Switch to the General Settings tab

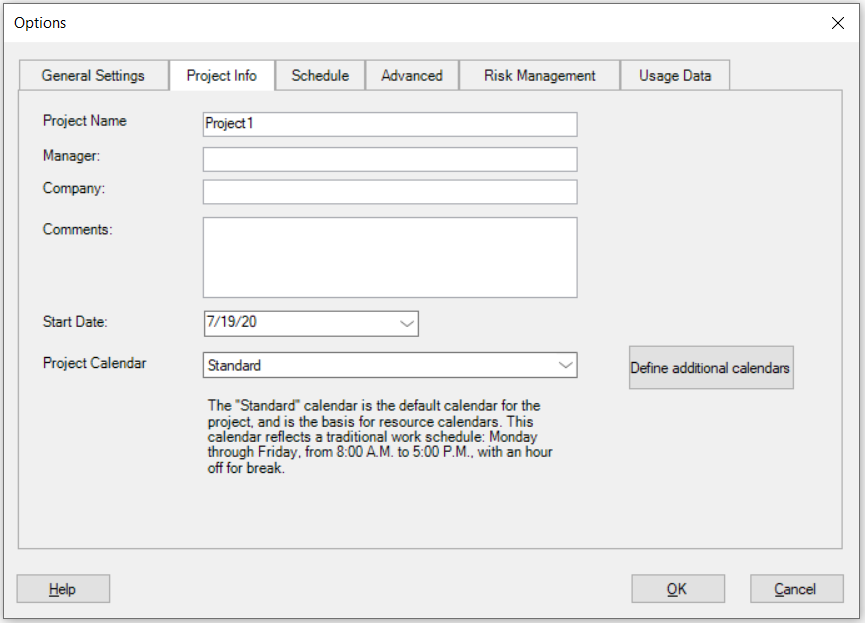coord(93,75)
